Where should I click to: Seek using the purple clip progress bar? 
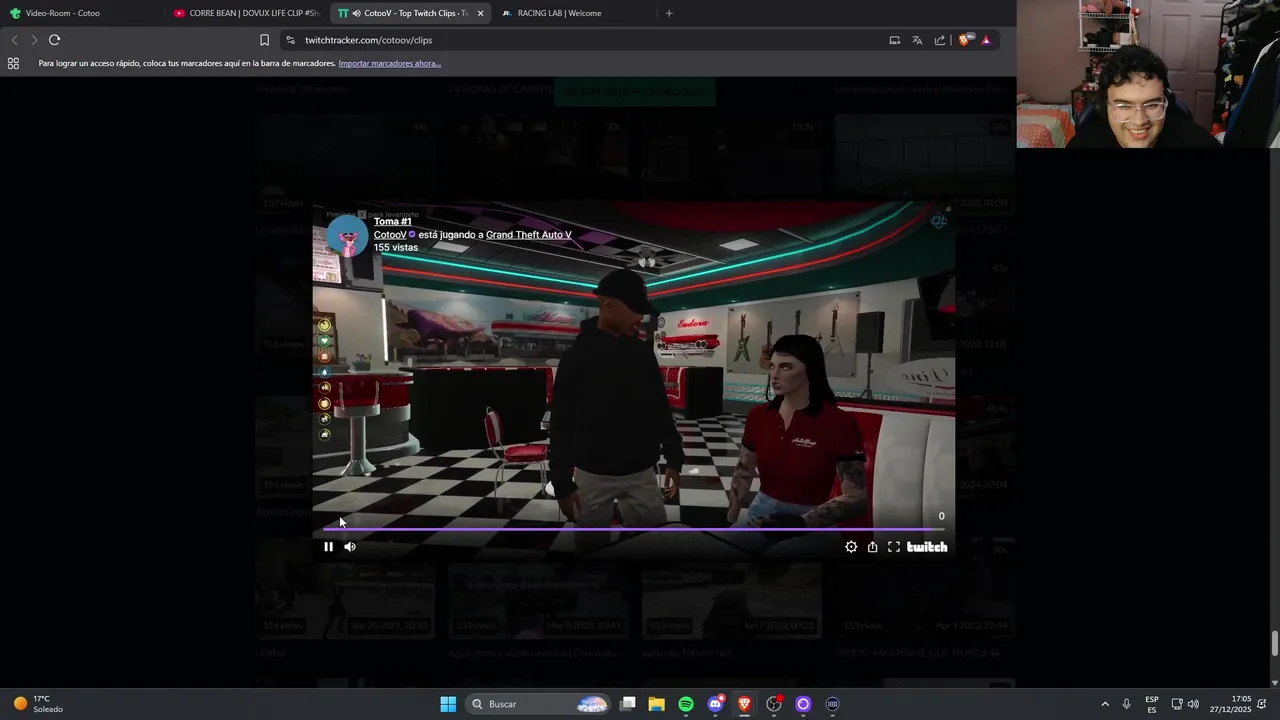pos(633,529)
